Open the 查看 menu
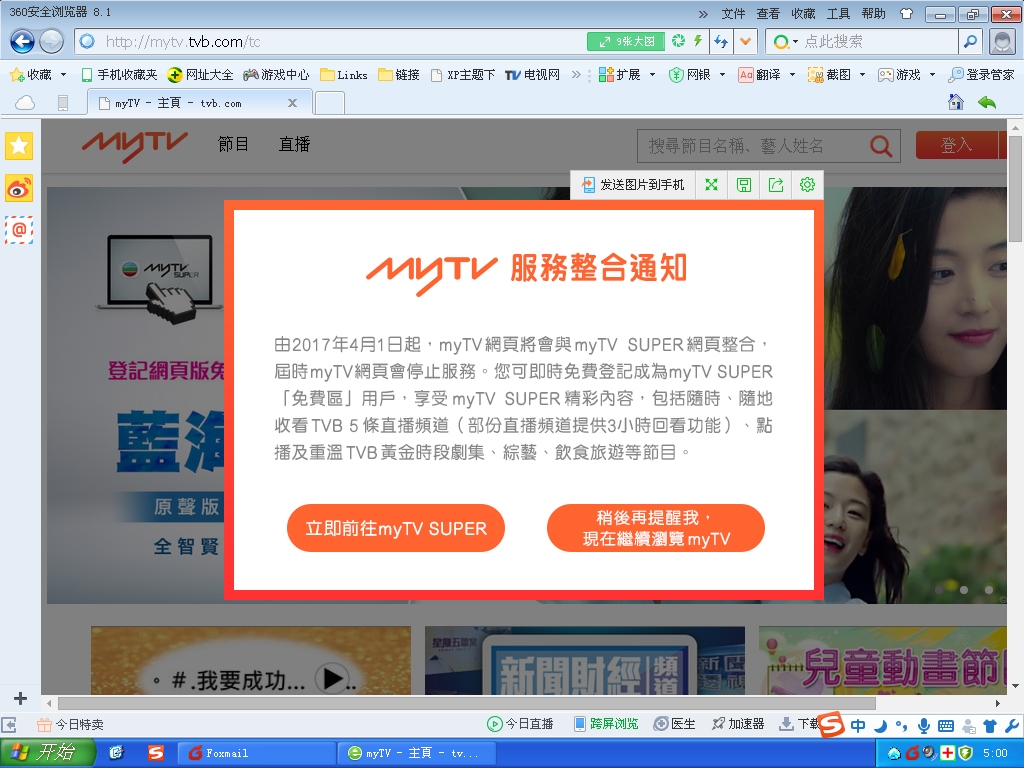This screenshot has height=768, width=1024. [x=768, y=14]
